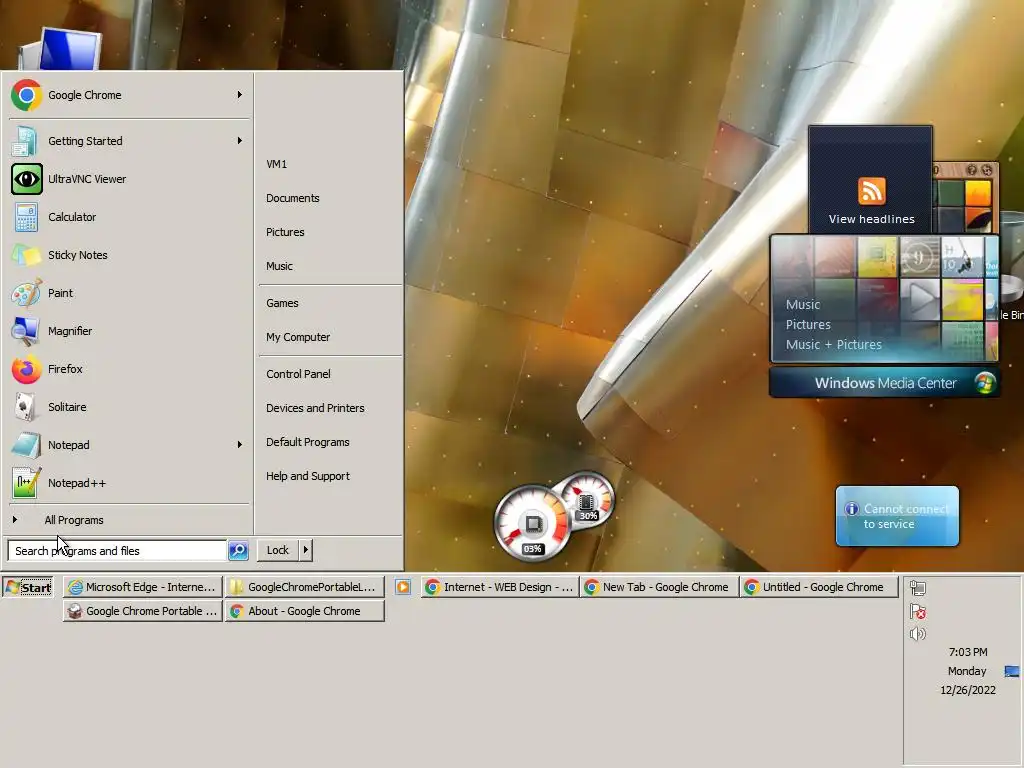Open Pictures from Start menu
1024x768 pixels.
(285, 232)
